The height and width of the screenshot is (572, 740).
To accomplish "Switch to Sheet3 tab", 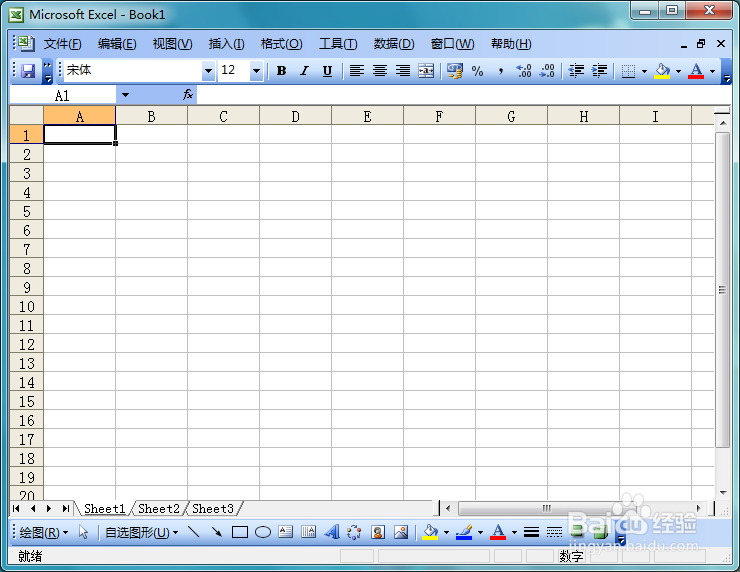I will pyautogui.click(x=213, y=509).
